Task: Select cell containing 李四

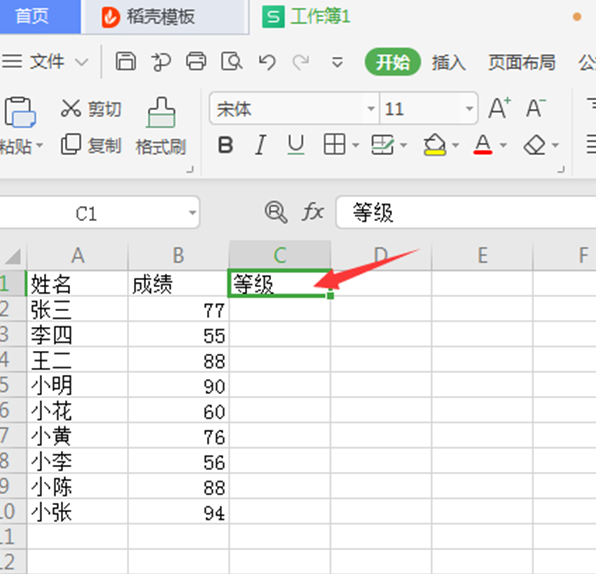Action: click(78, 335)
